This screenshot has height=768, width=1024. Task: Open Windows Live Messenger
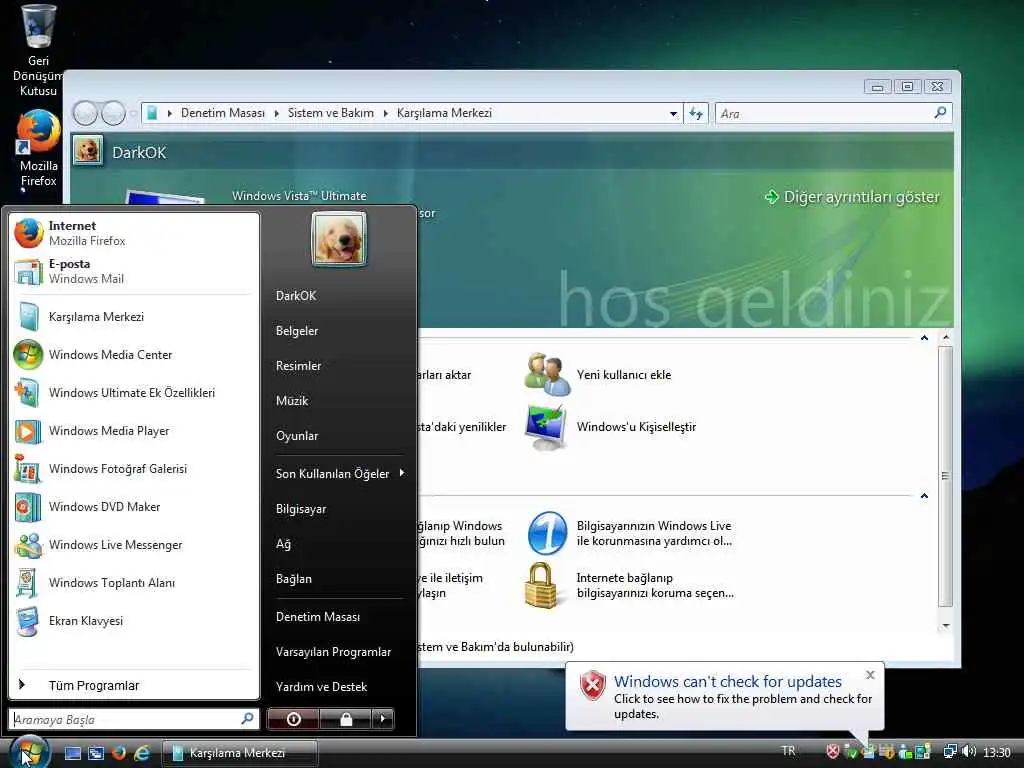coord(134,545)
